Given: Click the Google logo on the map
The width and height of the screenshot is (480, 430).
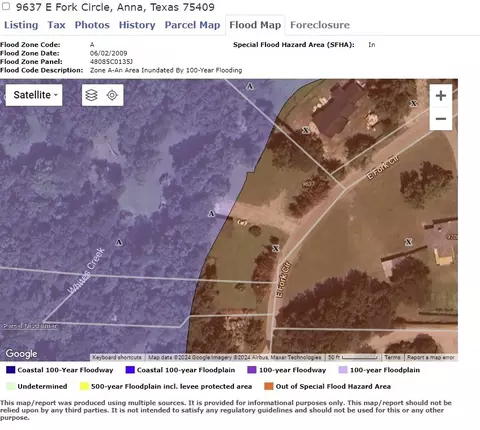Looking at the screenshot, I should [x=21, y=353].
